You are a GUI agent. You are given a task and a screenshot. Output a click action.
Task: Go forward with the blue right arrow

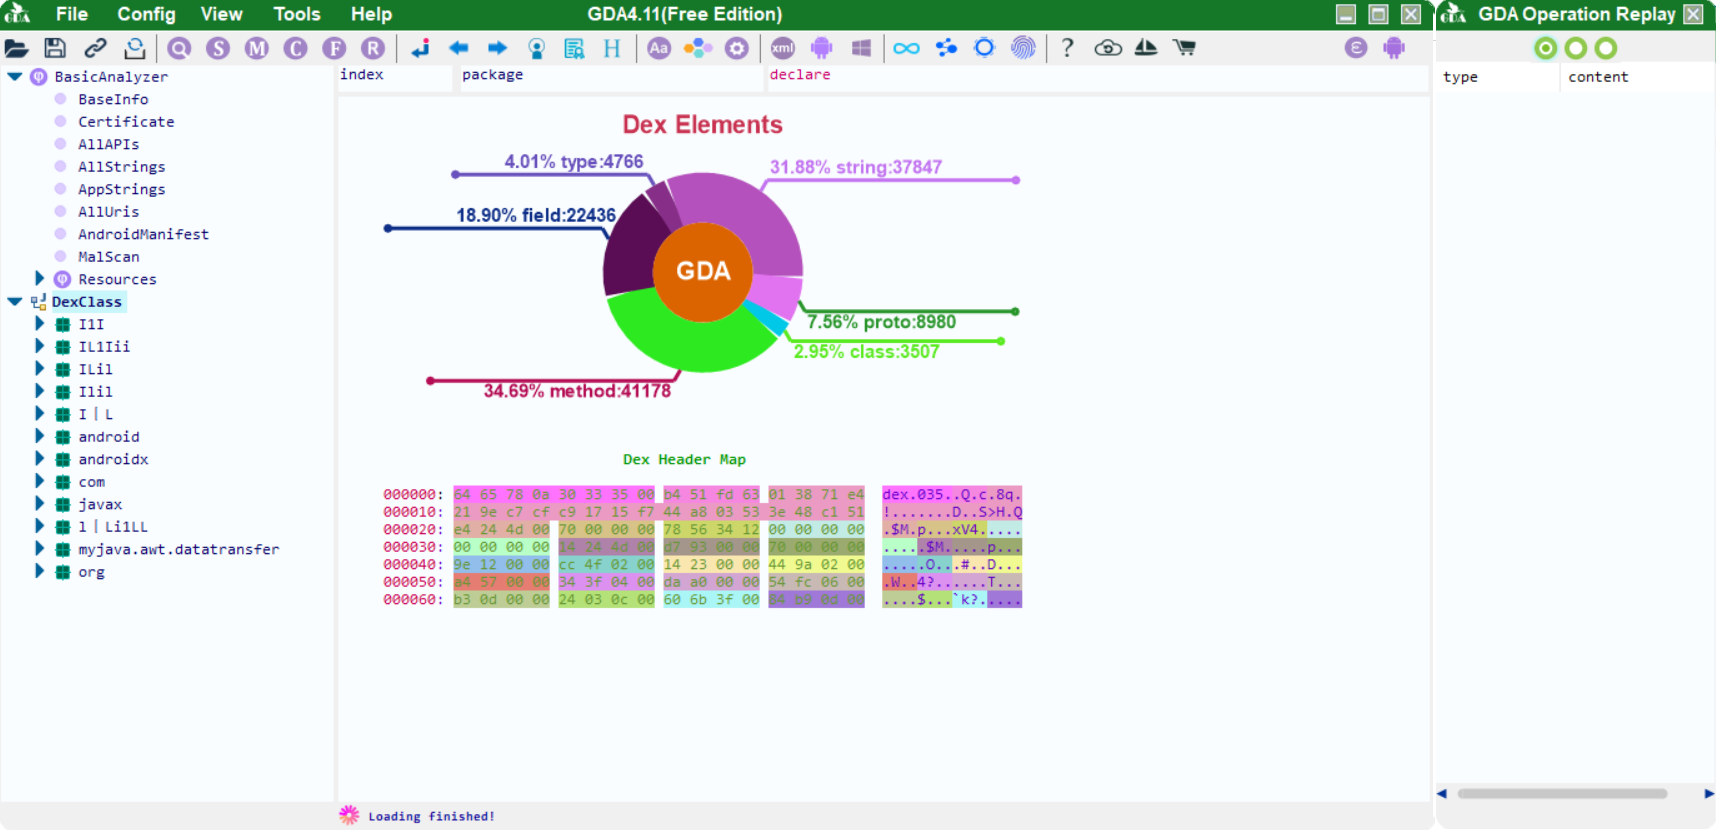[497, 48]
